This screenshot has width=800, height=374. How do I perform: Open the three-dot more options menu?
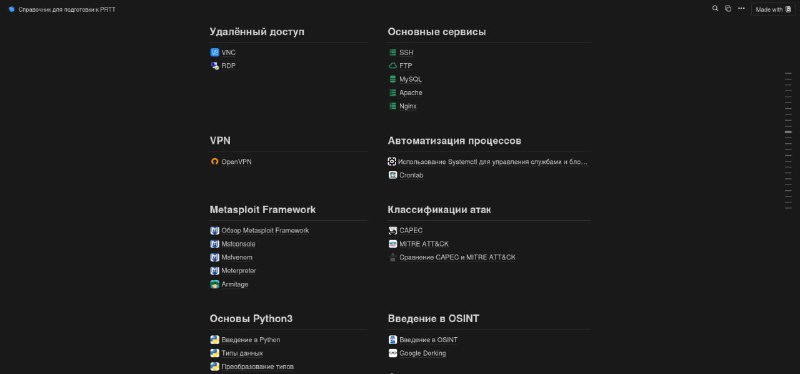pyautogui.click(x=741, y=9)
